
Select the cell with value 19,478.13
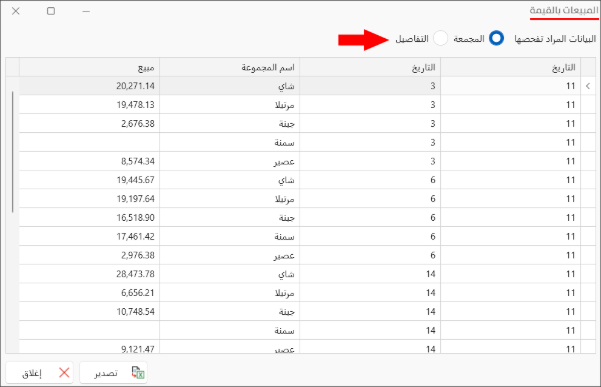(89, 105)
